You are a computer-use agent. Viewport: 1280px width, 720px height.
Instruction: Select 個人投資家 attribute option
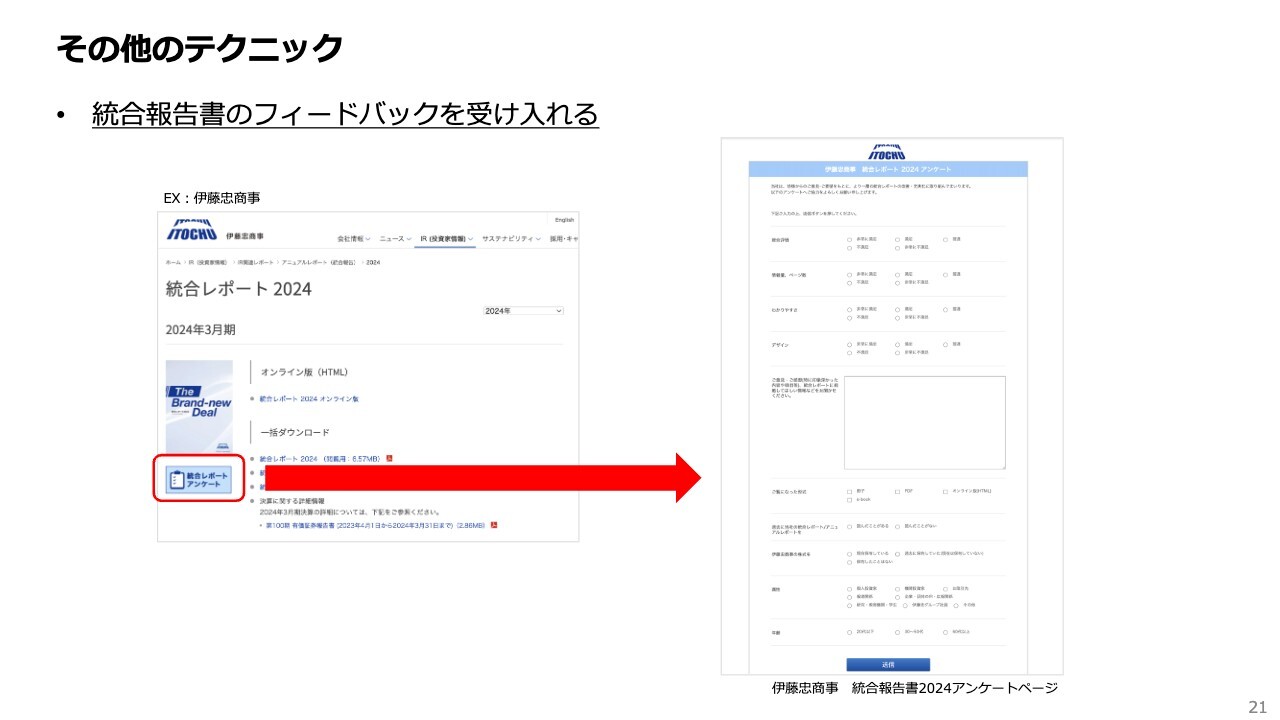[849, 589]
